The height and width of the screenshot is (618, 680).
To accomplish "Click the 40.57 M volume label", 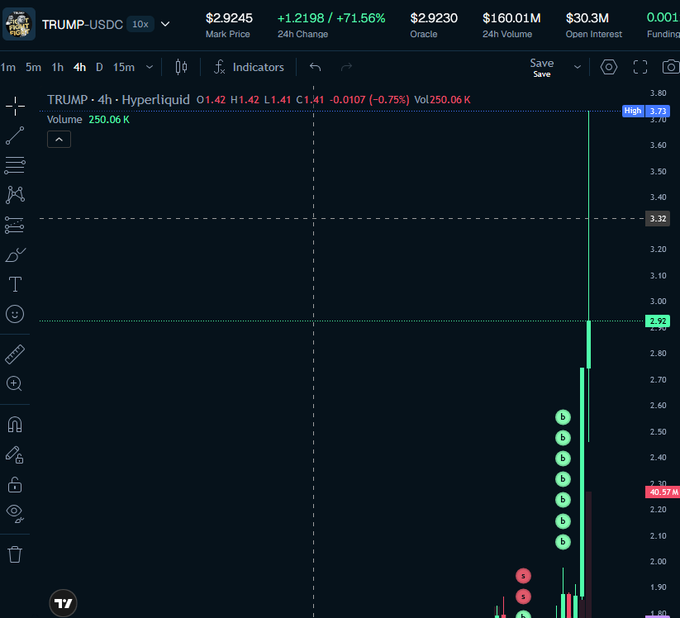I will pyautogui.click(x=663, y=492).
